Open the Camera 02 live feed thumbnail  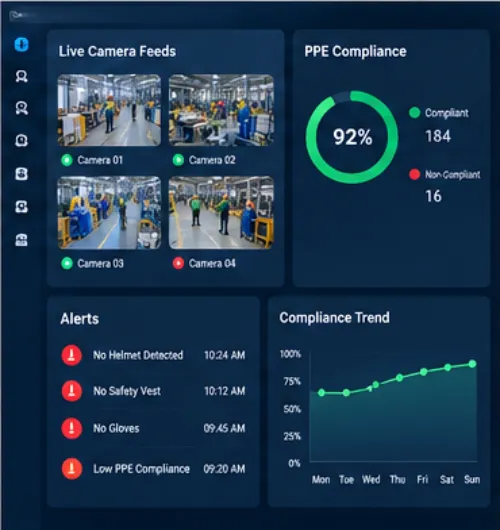(x=221, y=110)
